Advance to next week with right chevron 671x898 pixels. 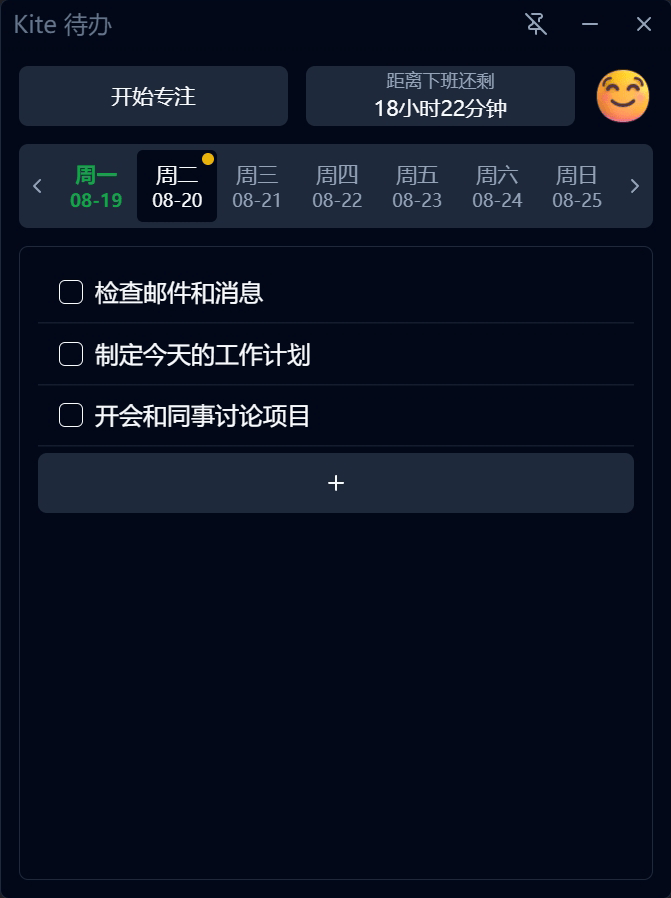[634, 186]
